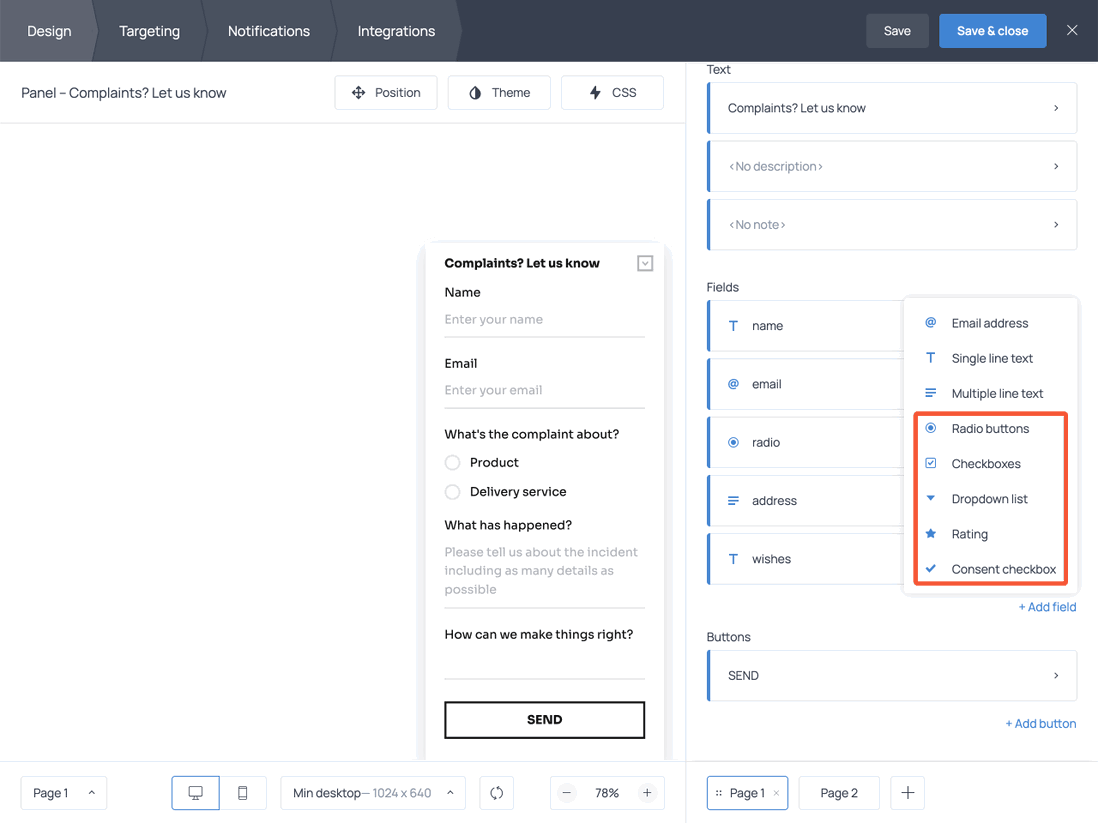Viewport: 1098px width, 823px height.
Task: Refresh the widget preview
Action: [496, 792]
